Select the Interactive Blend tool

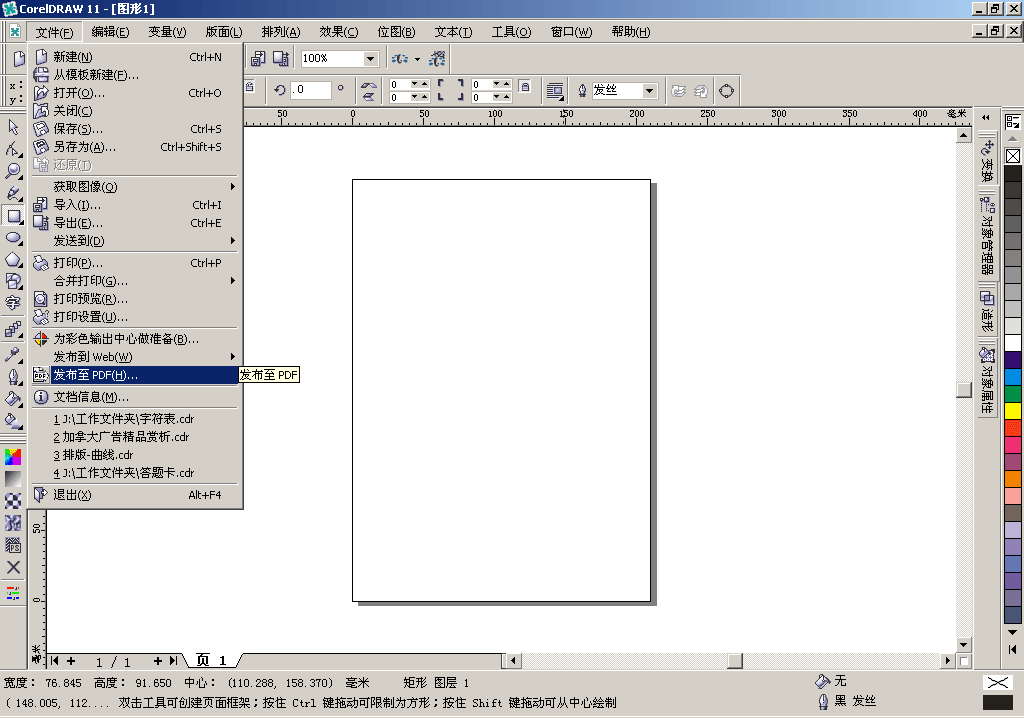tap(13, 329)
